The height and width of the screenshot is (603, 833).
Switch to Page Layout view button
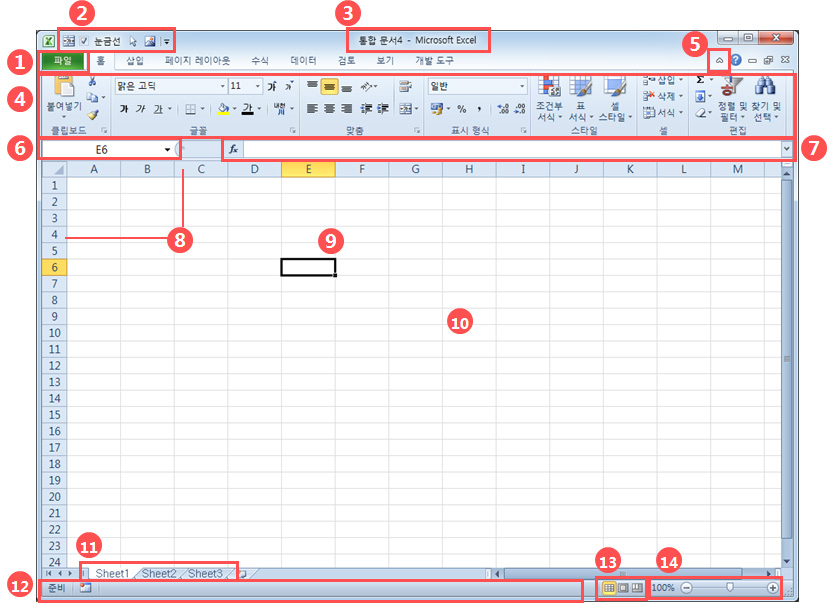[x=624, y=588]
